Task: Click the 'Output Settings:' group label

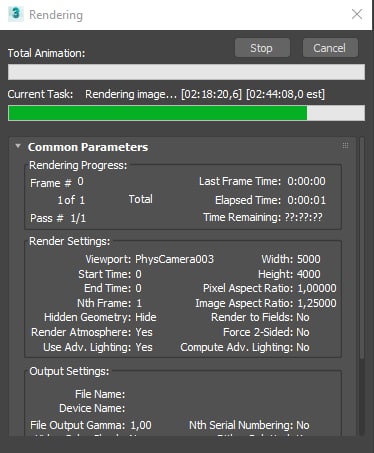Action: click(69, 371)
